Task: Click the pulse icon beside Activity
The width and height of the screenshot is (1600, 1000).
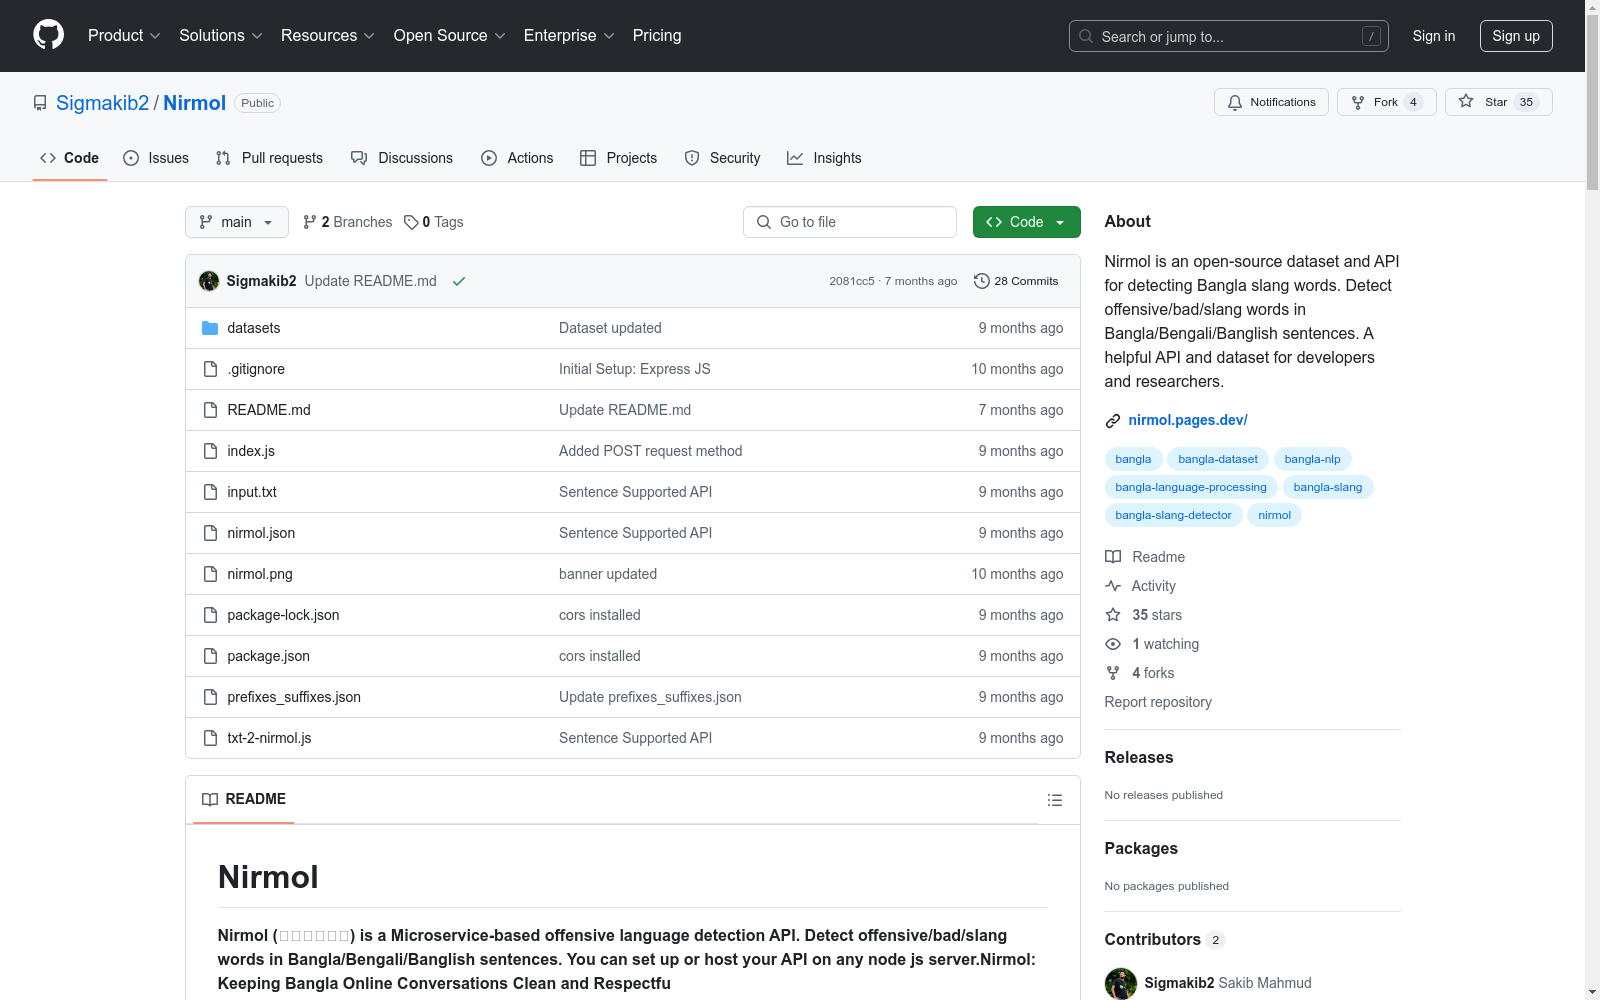Action: pyautogui.click(x=1113, y=586)
